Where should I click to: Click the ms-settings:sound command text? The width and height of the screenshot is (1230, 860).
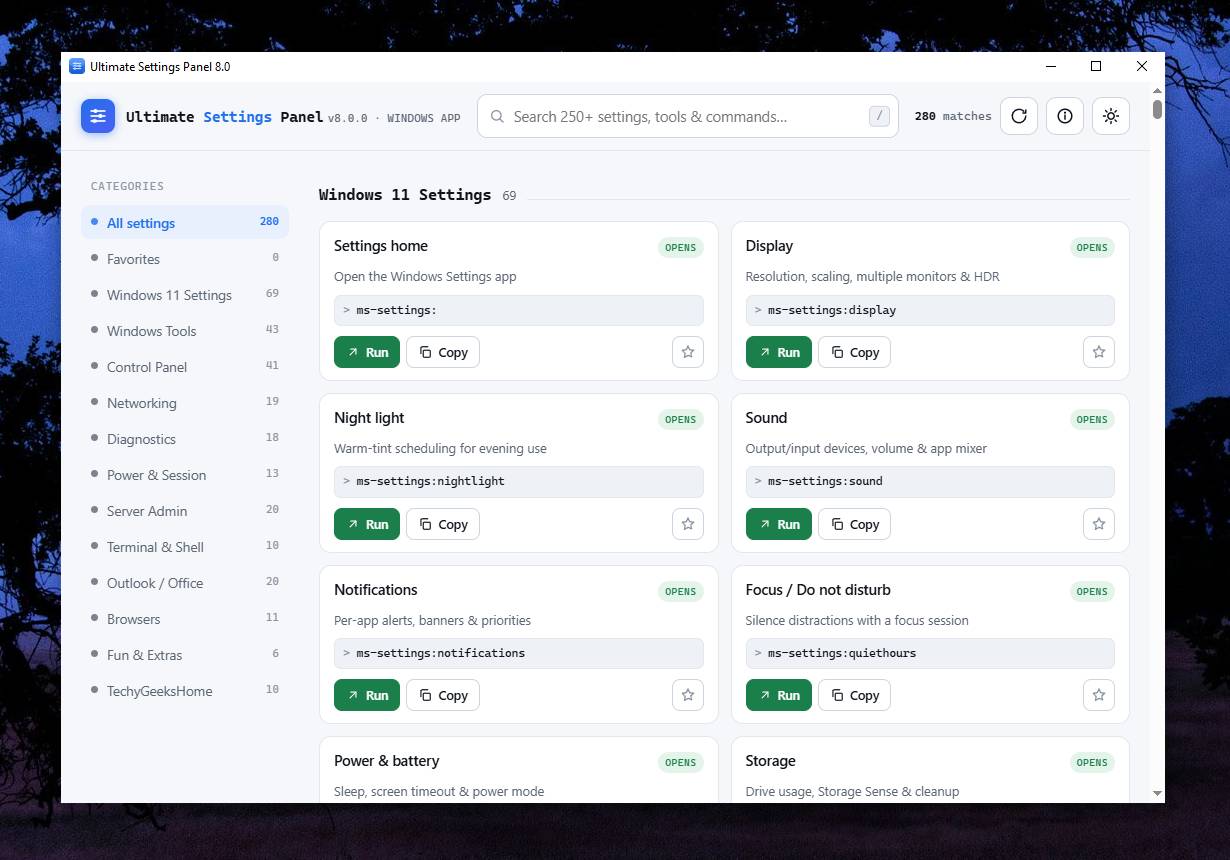[825, 481]
